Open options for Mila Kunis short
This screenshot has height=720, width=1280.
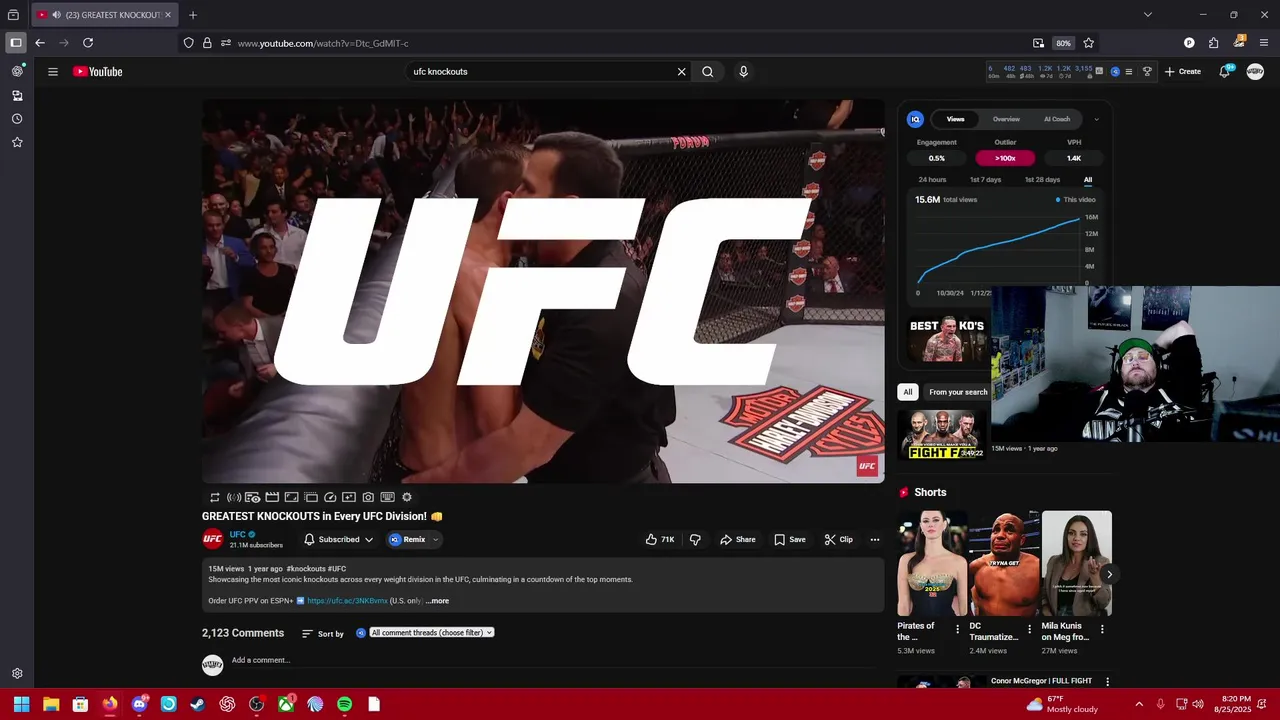[x=1102, y=630]
